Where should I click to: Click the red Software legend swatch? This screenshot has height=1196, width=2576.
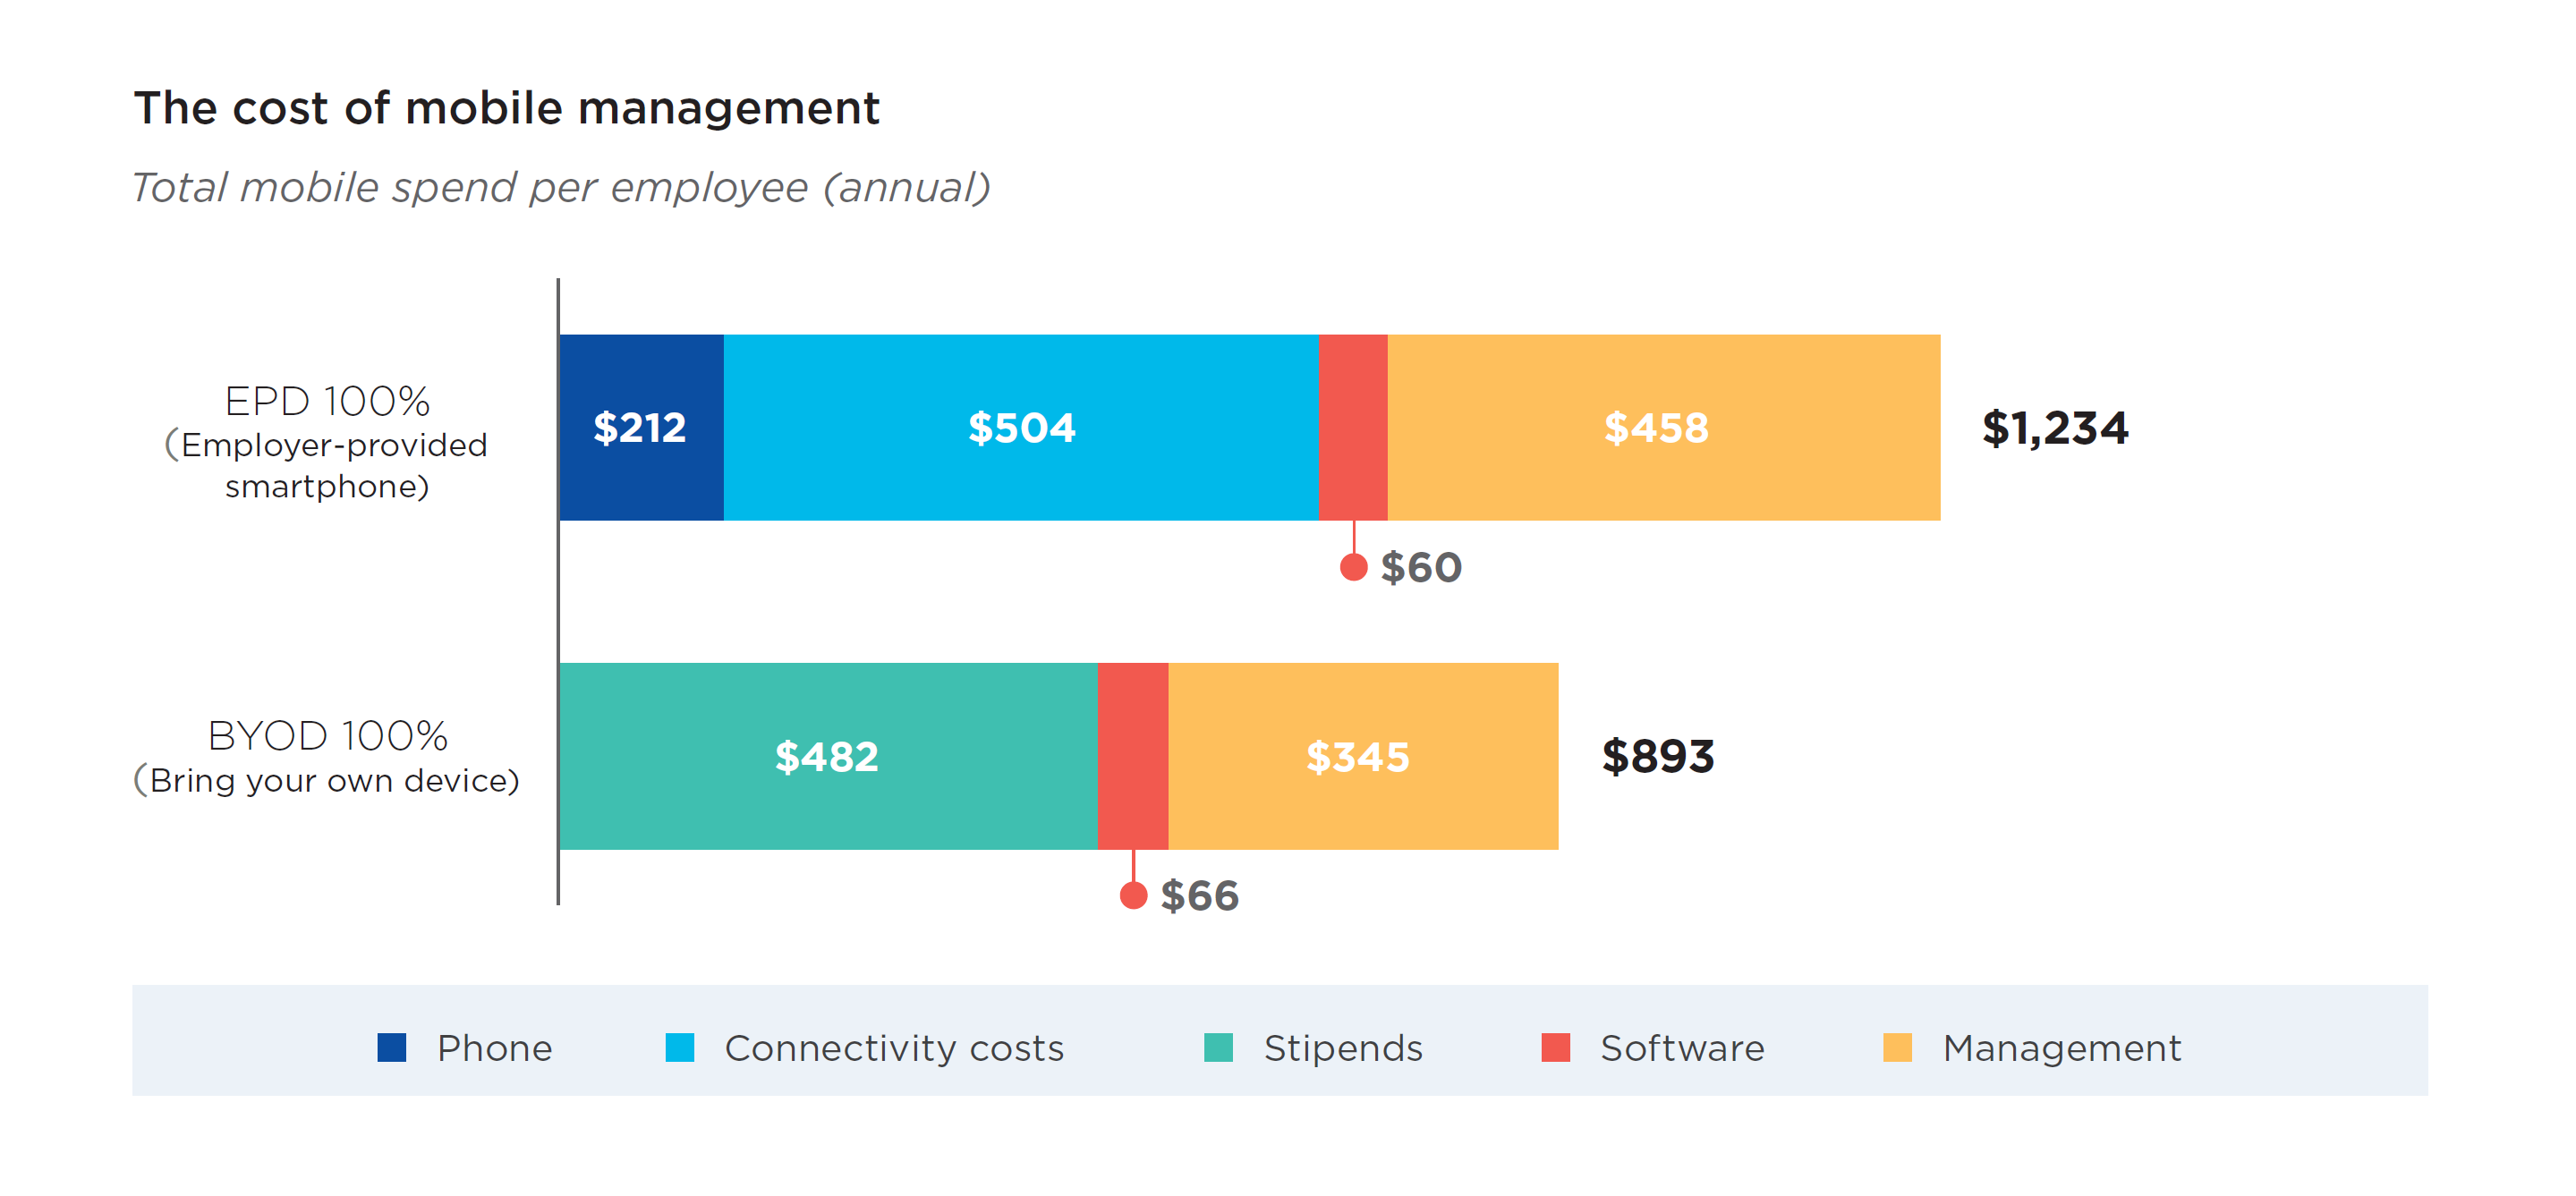pos(1555,1047)
